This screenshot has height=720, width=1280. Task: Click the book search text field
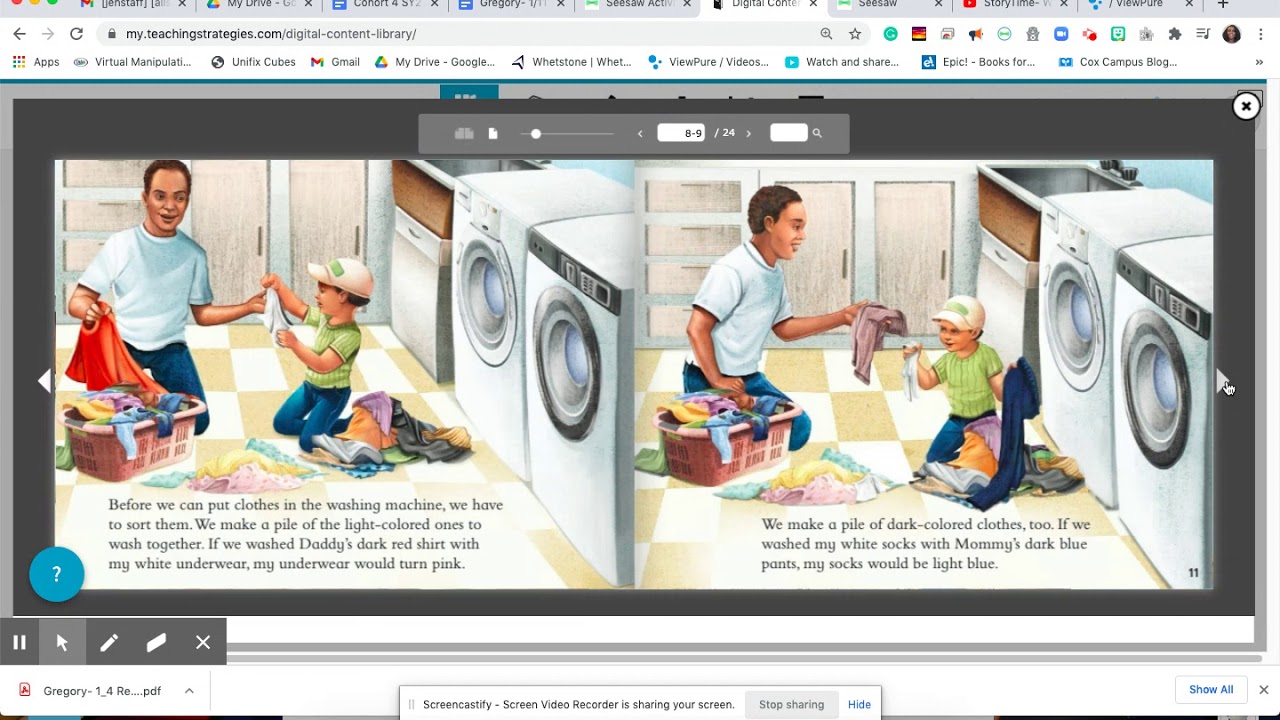(x=788, y=133)
